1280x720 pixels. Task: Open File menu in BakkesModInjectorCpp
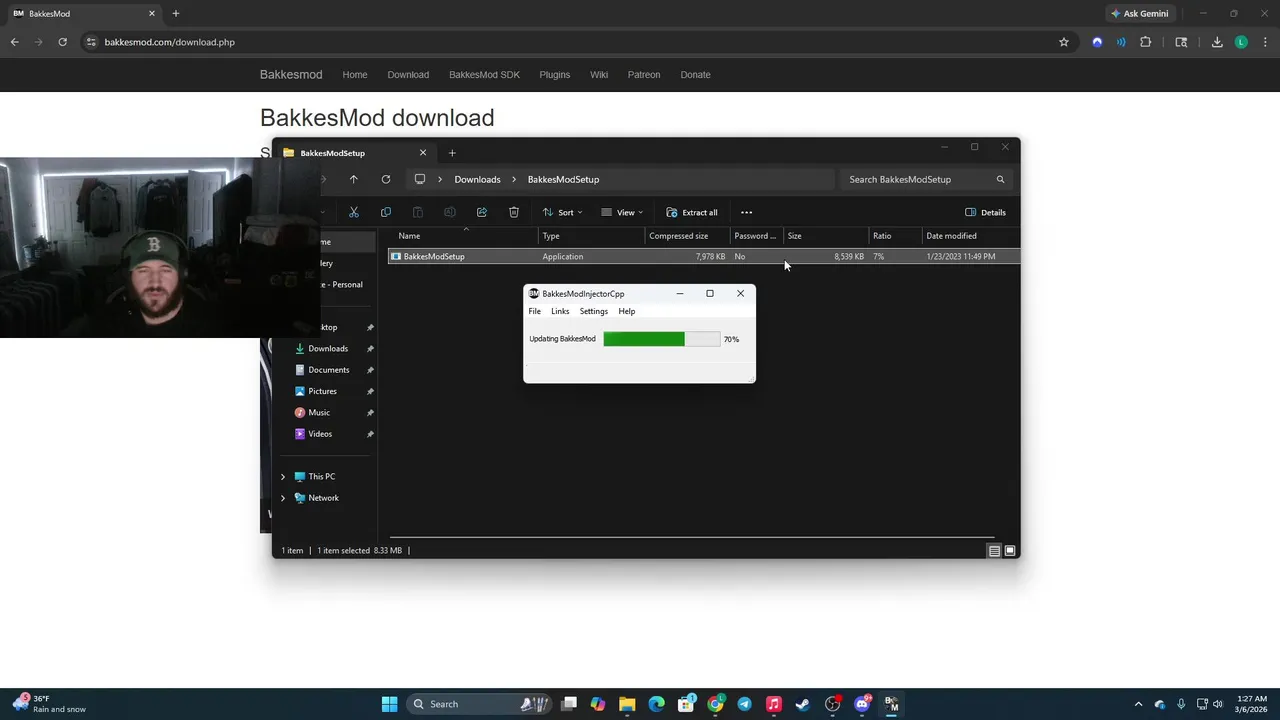535,311
